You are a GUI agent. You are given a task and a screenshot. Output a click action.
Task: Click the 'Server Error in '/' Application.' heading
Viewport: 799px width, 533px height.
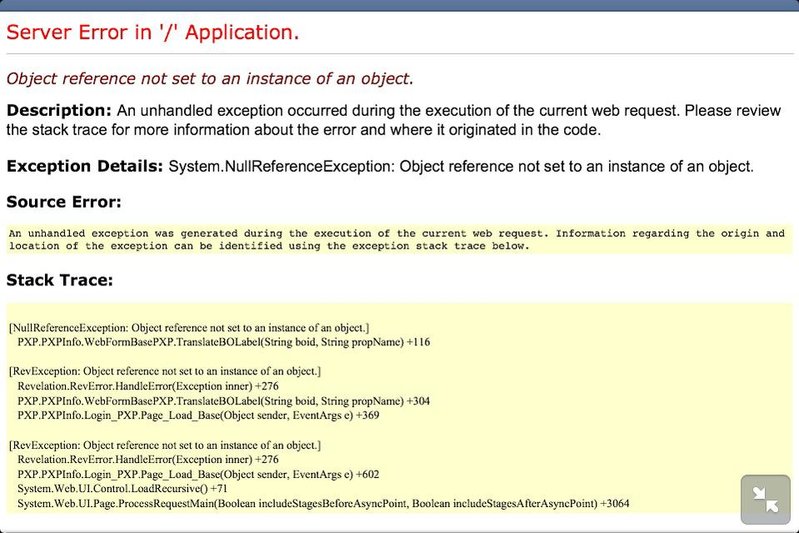(152, 32)
